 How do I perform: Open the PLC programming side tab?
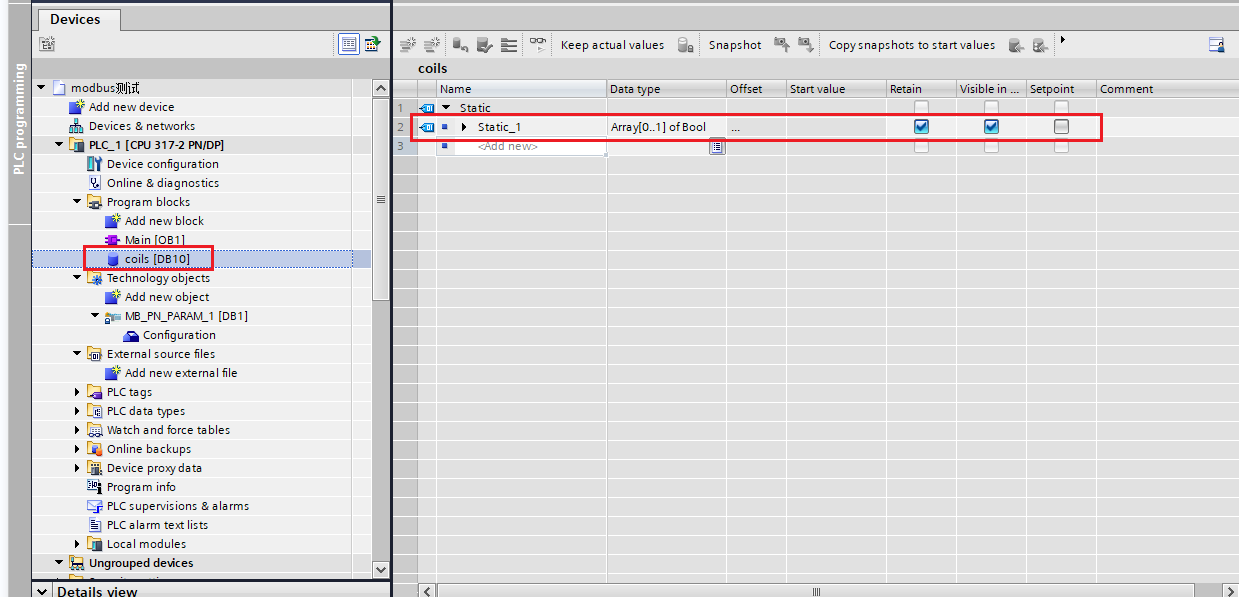tap(18, 120)
